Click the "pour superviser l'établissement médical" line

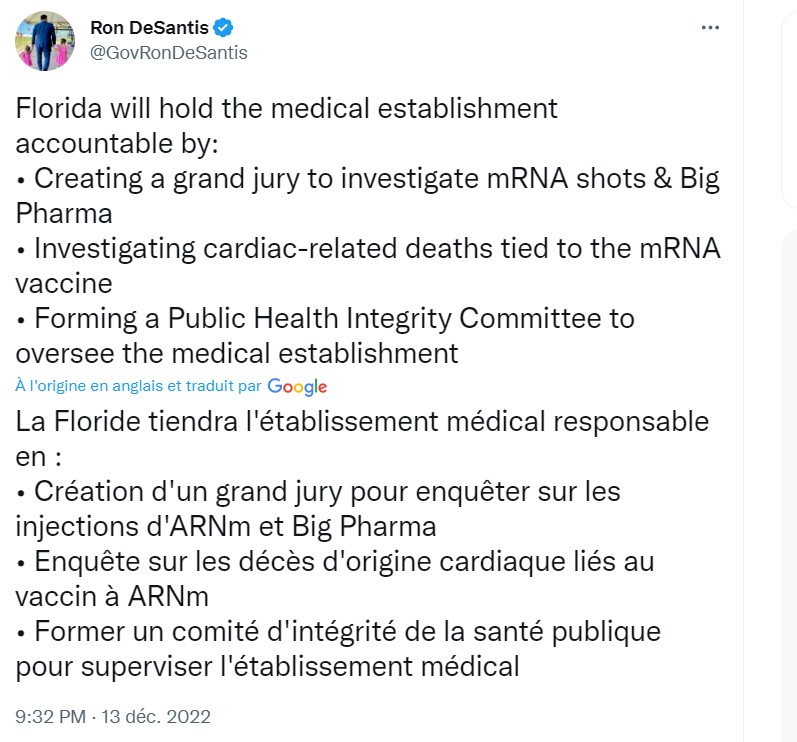(268, 665)
